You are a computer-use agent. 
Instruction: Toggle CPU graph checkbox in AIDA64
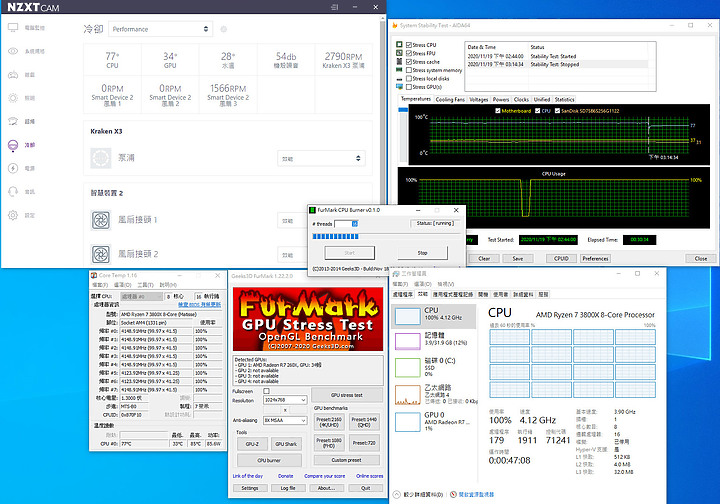click(537, 111)
